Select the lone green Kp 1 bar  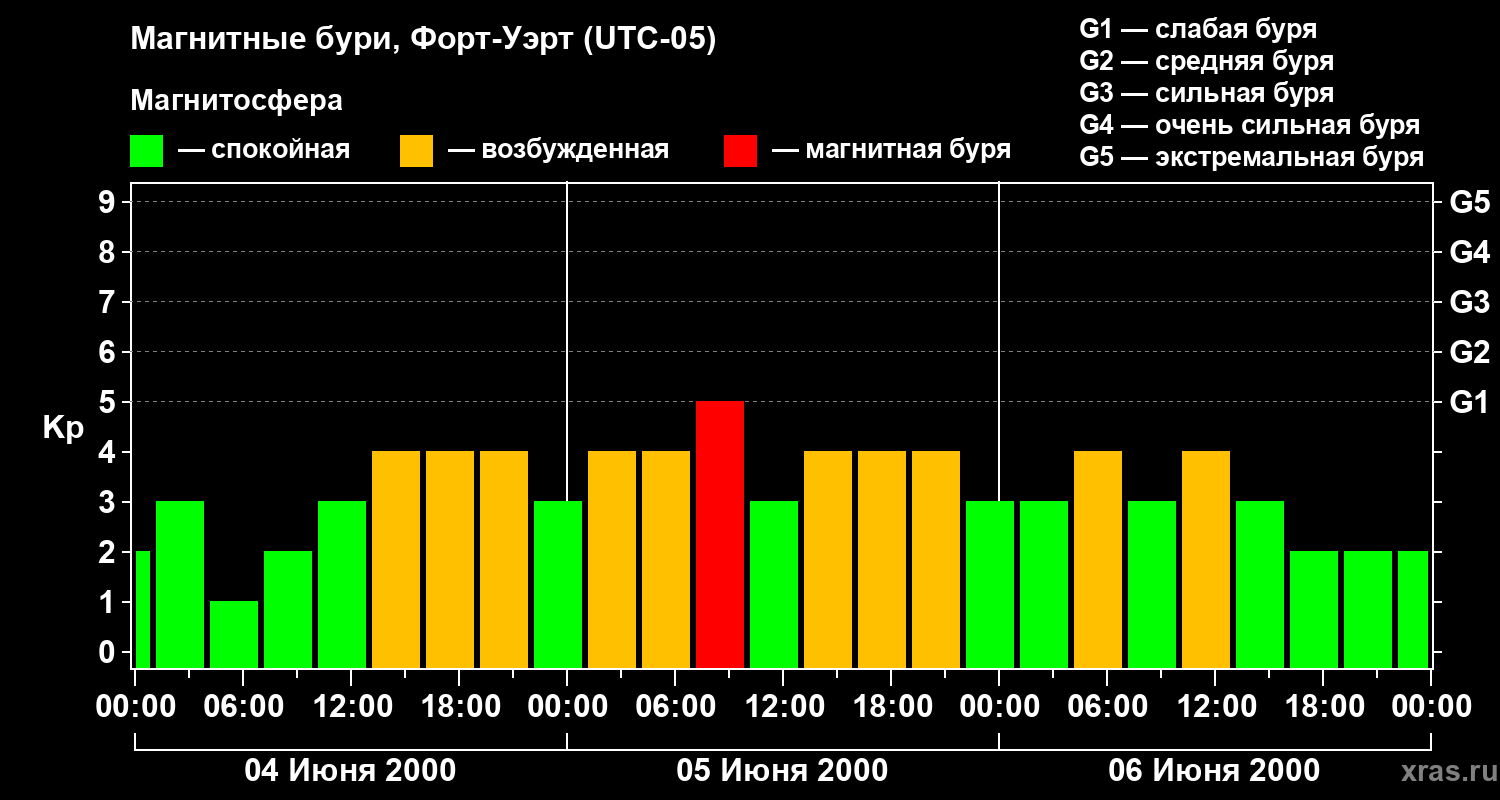[234, 634]
